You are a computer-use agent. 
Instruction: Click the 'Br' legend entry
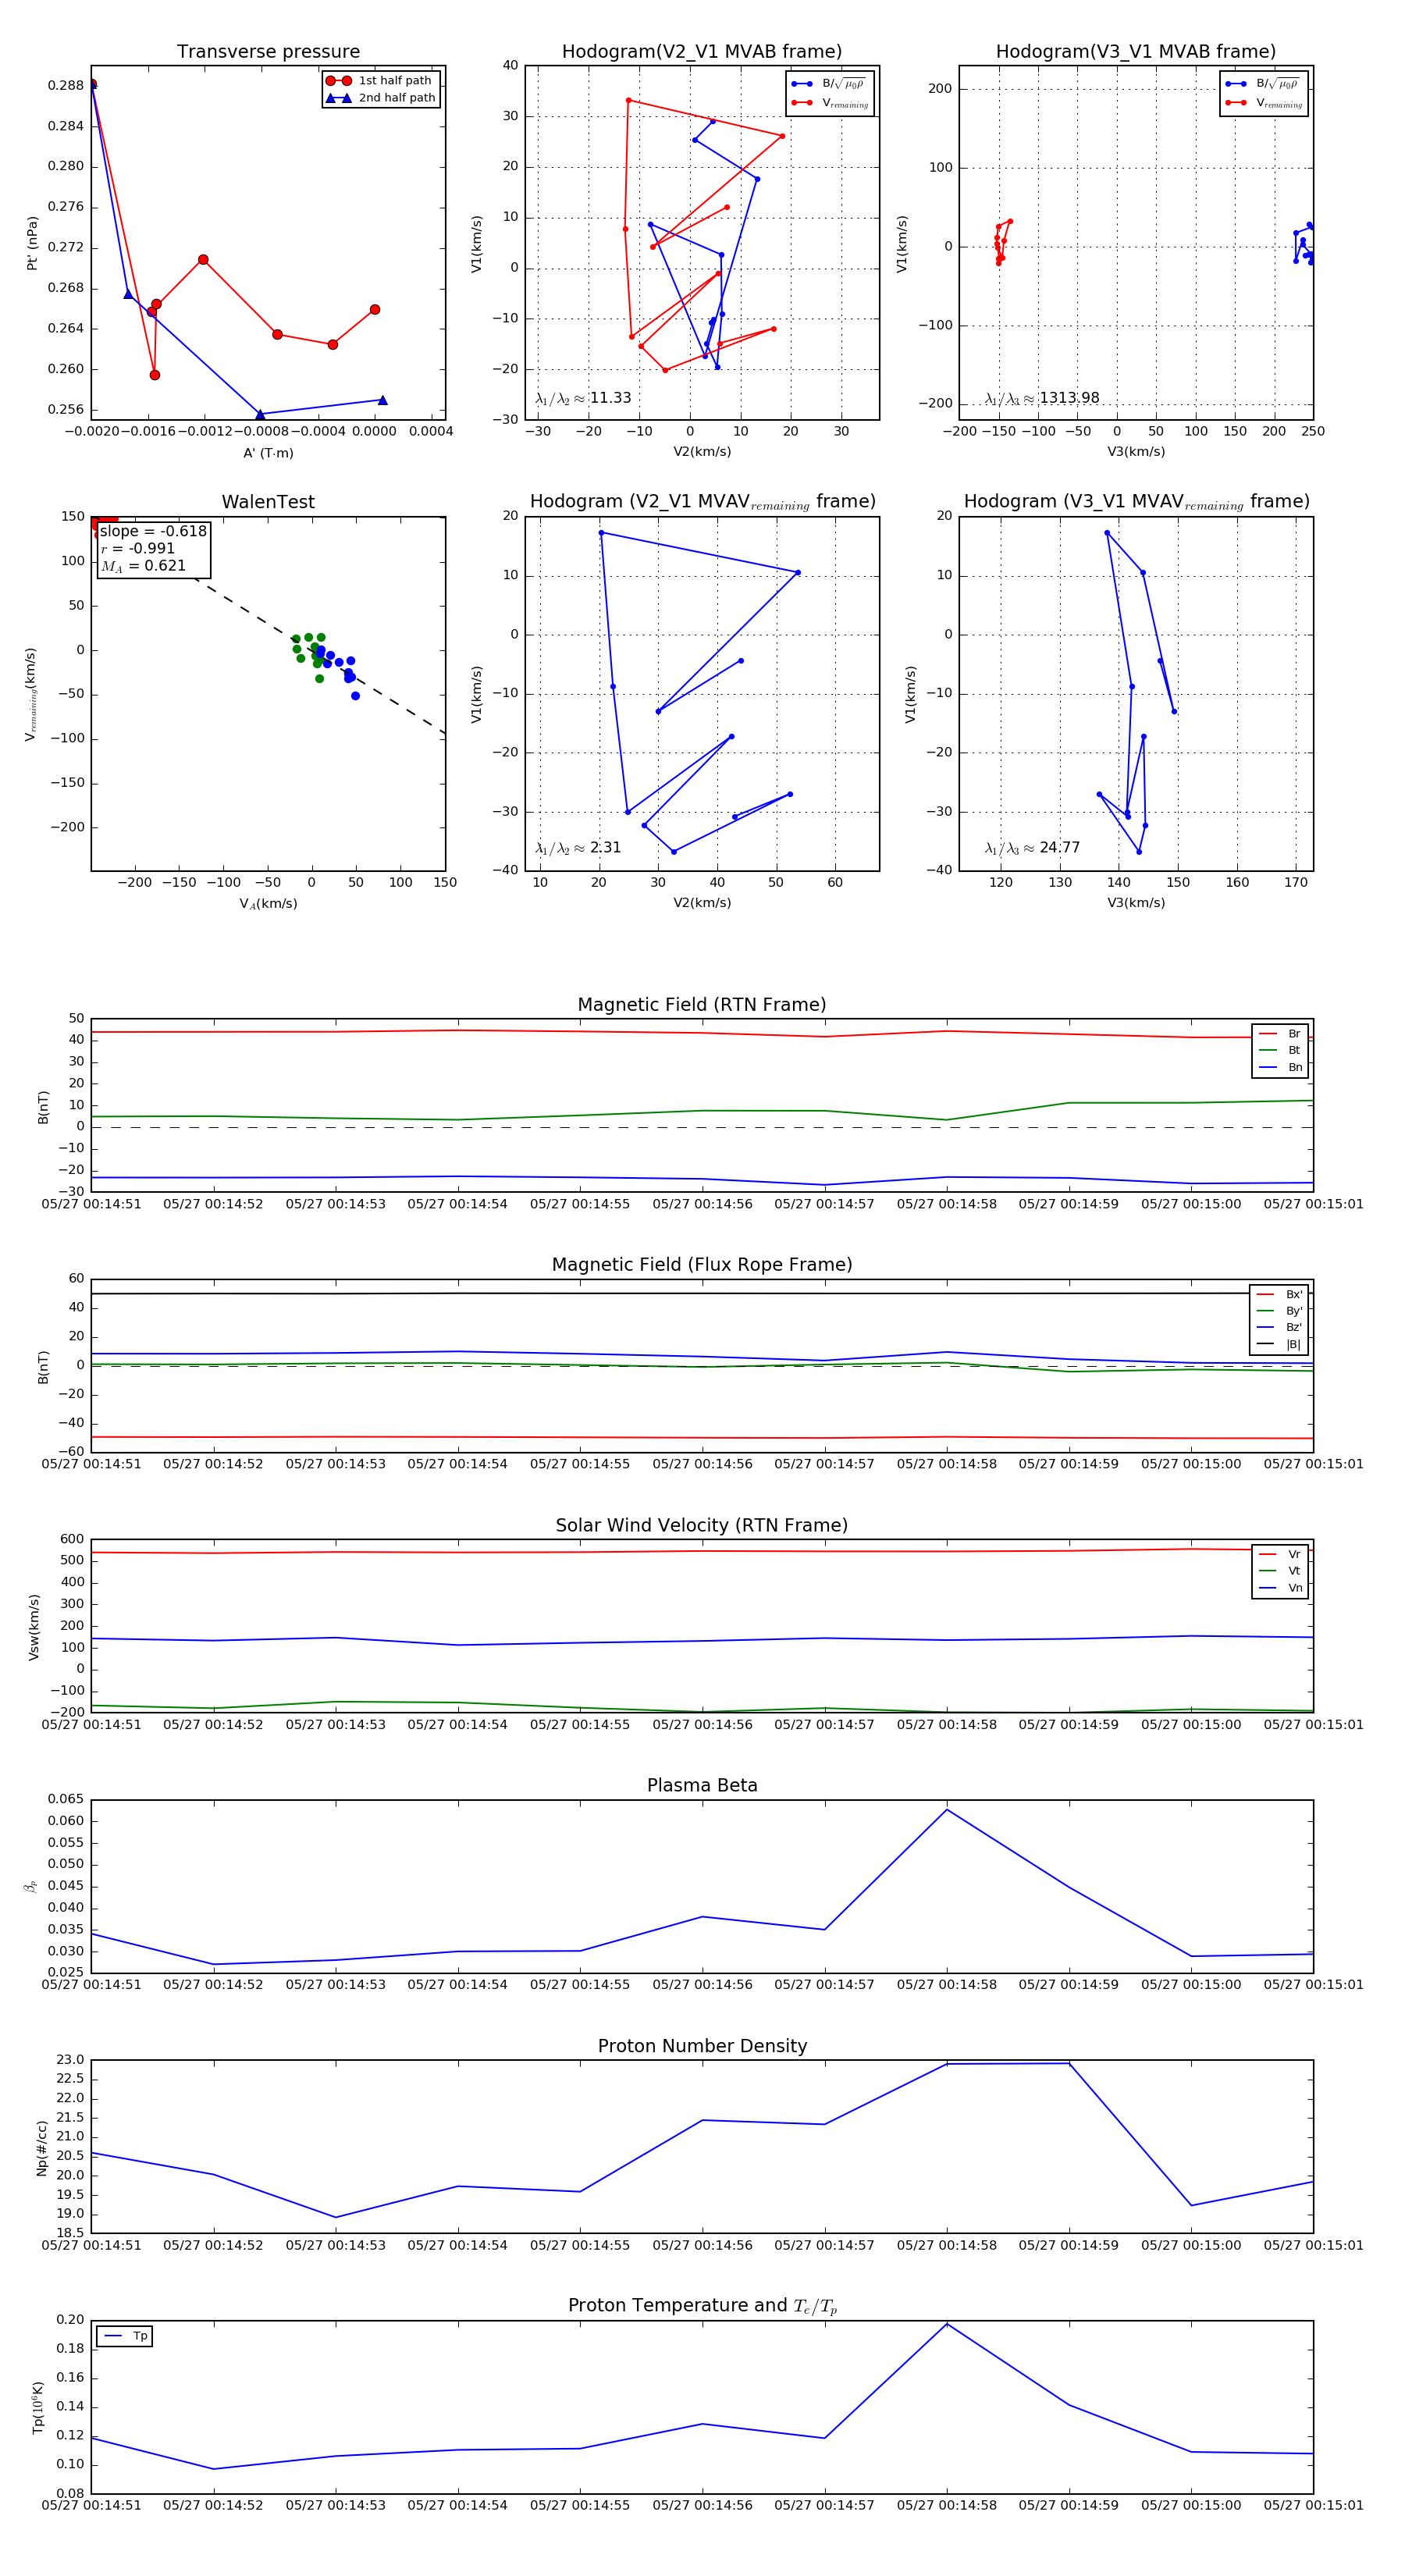point(1280,1034)
